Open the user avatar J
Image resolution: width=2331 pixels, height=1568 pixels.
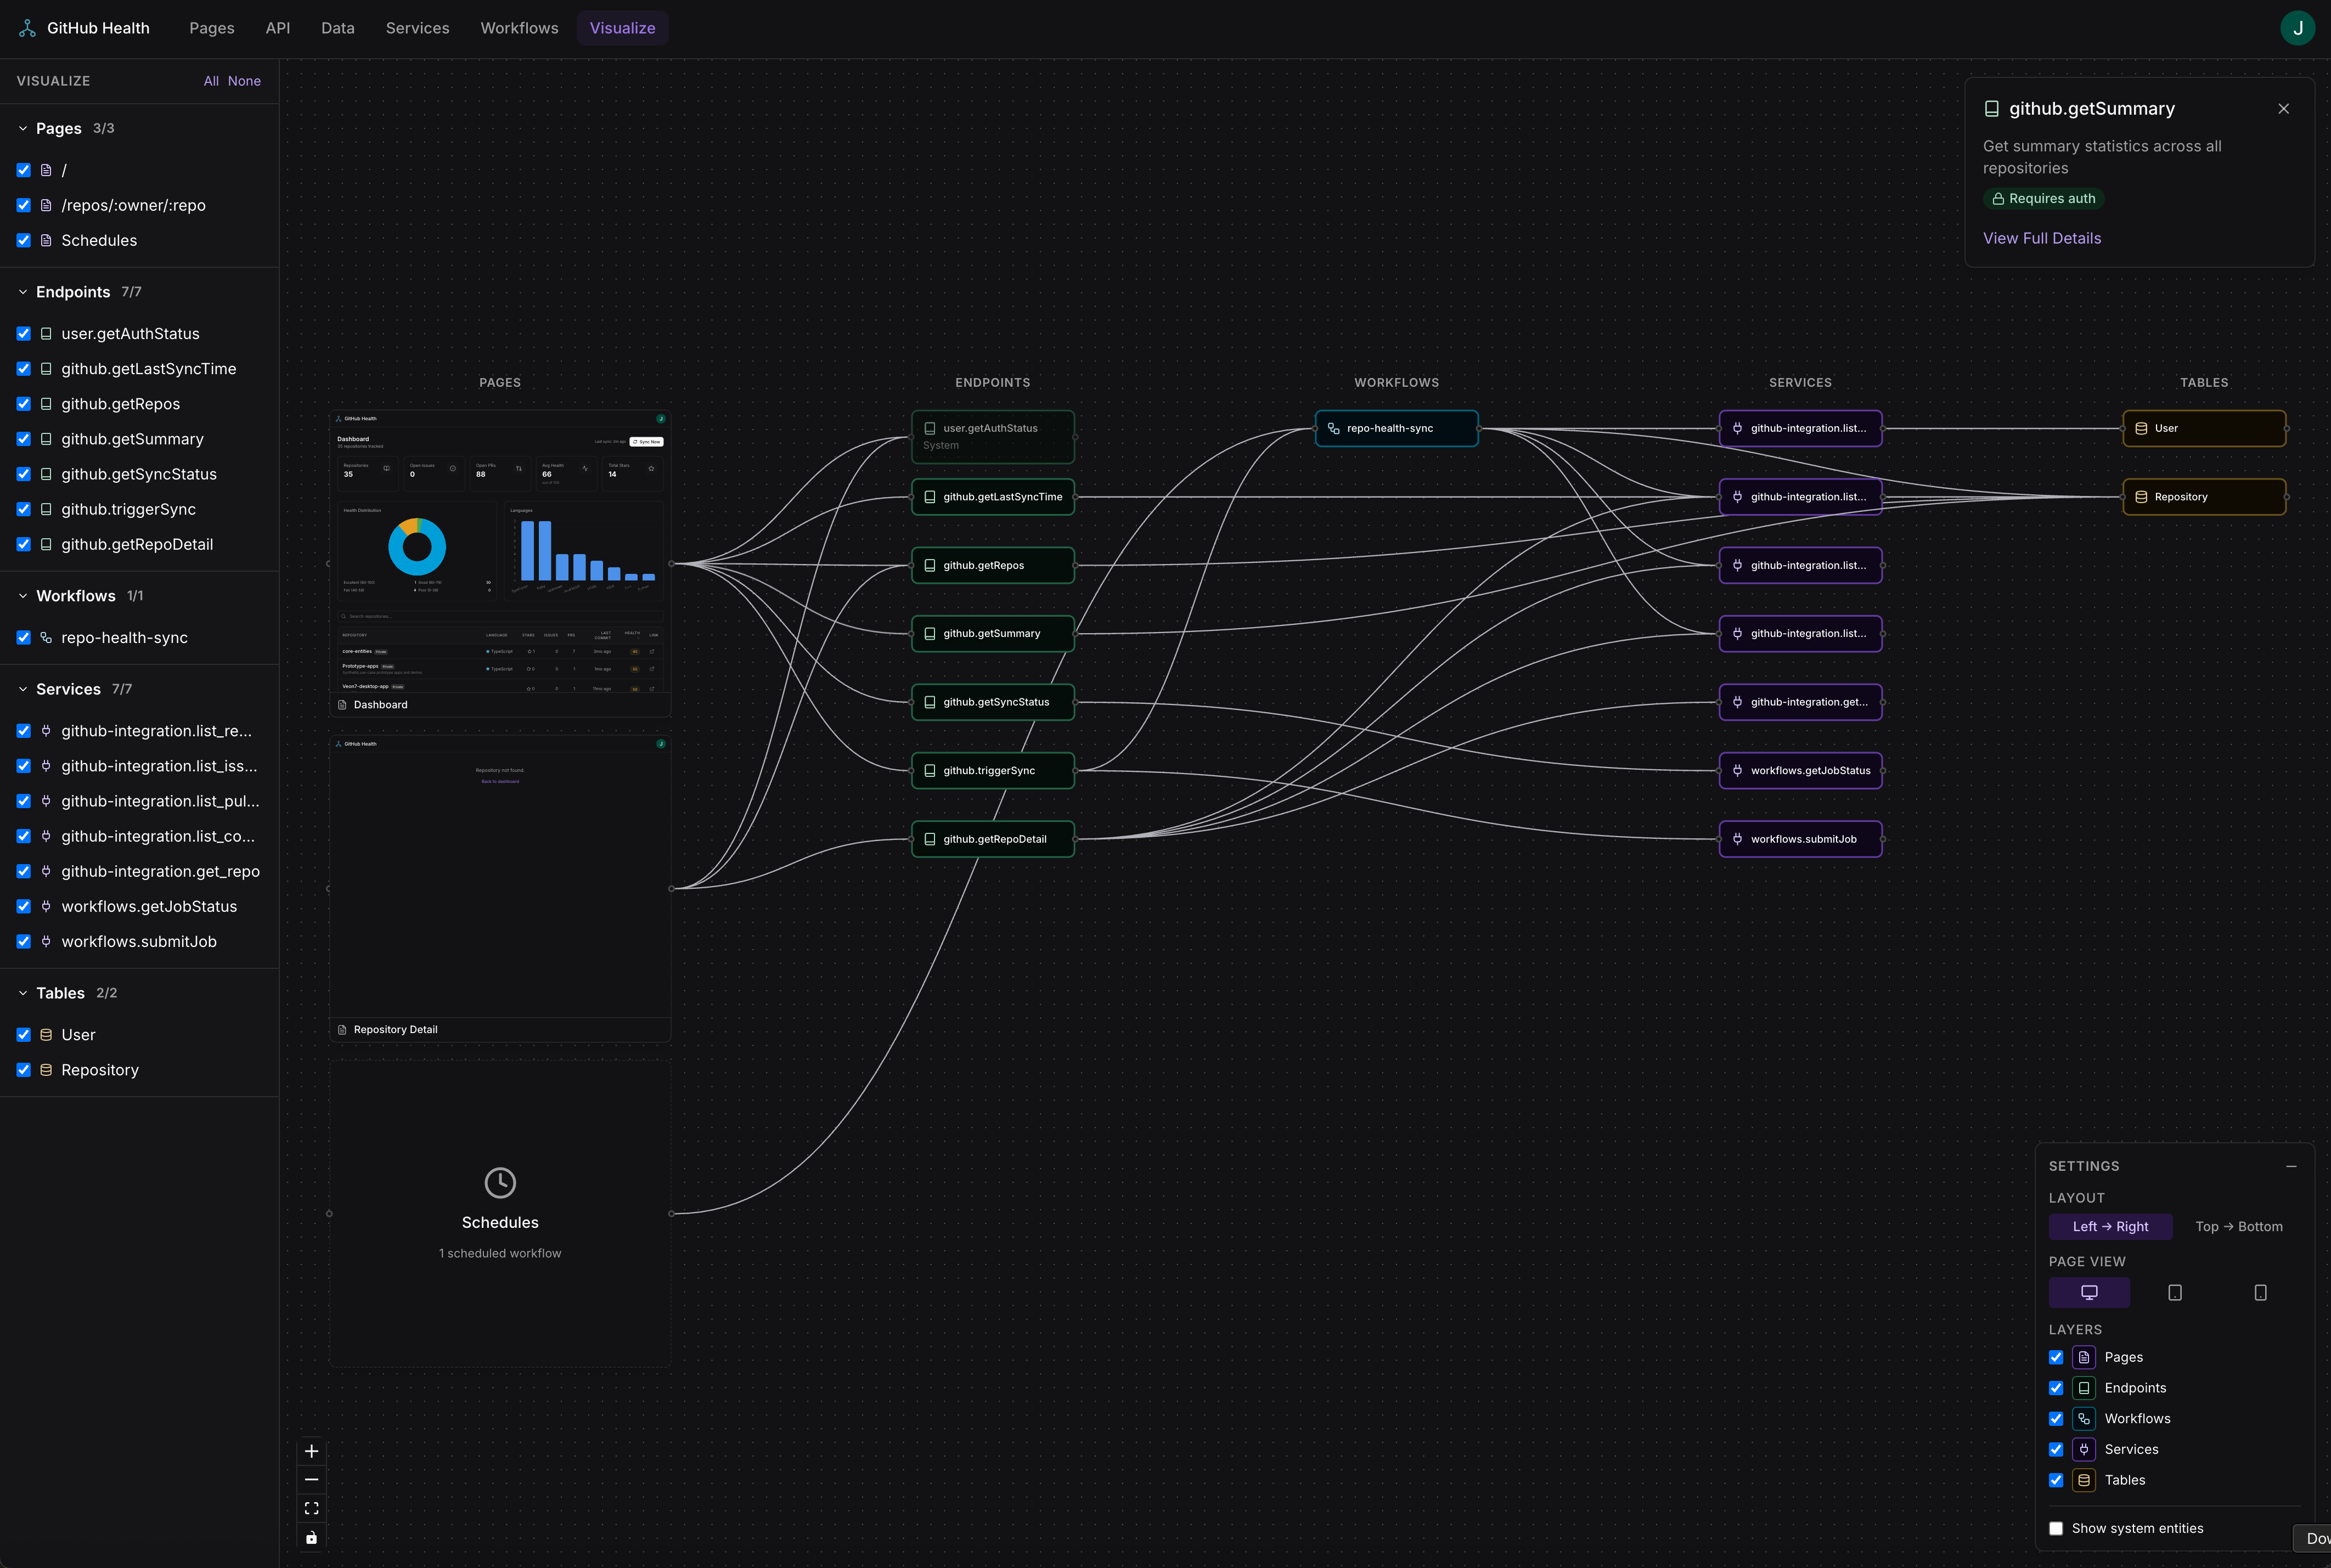[x=2297, y=28]
